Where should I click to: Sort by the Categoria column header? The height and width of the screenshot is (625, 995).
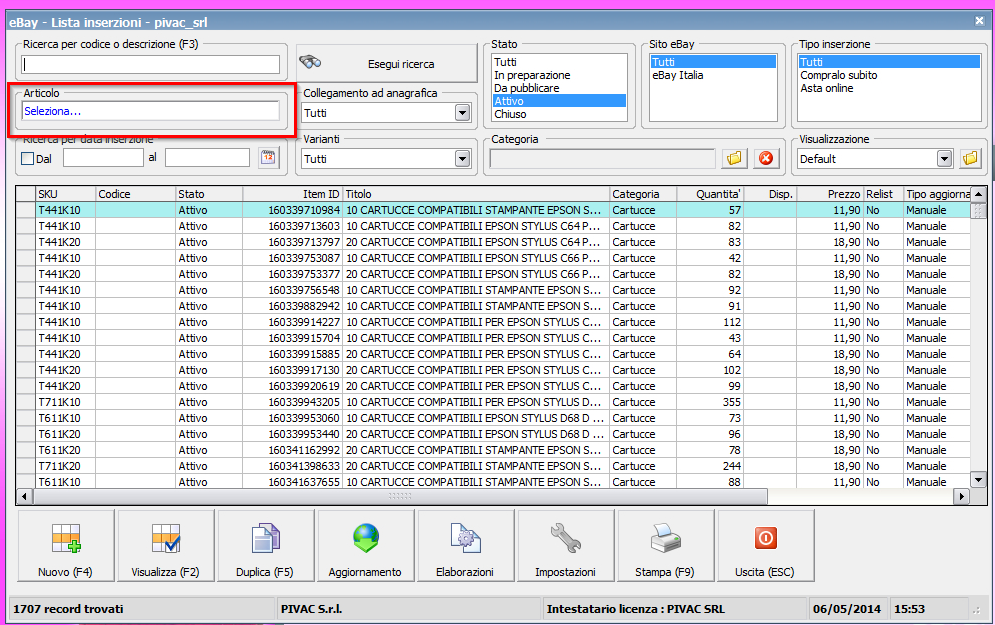643,194
